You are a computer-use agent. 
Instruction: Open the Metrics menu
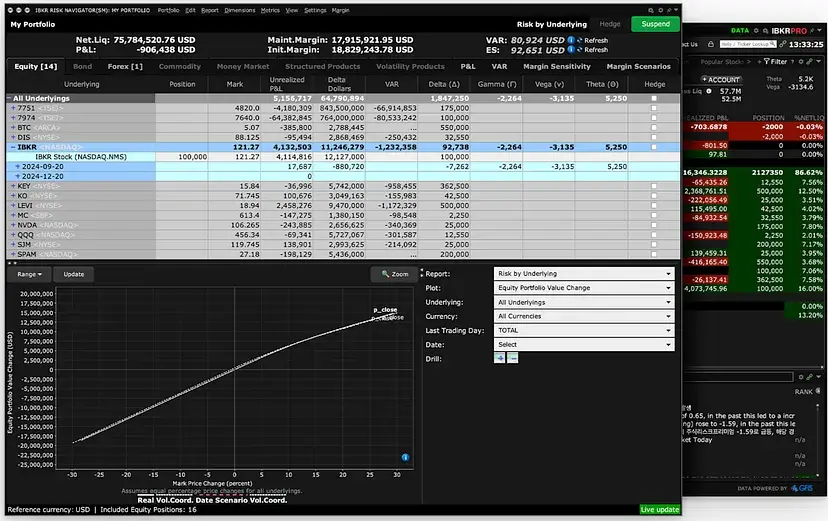click(270, 9)
